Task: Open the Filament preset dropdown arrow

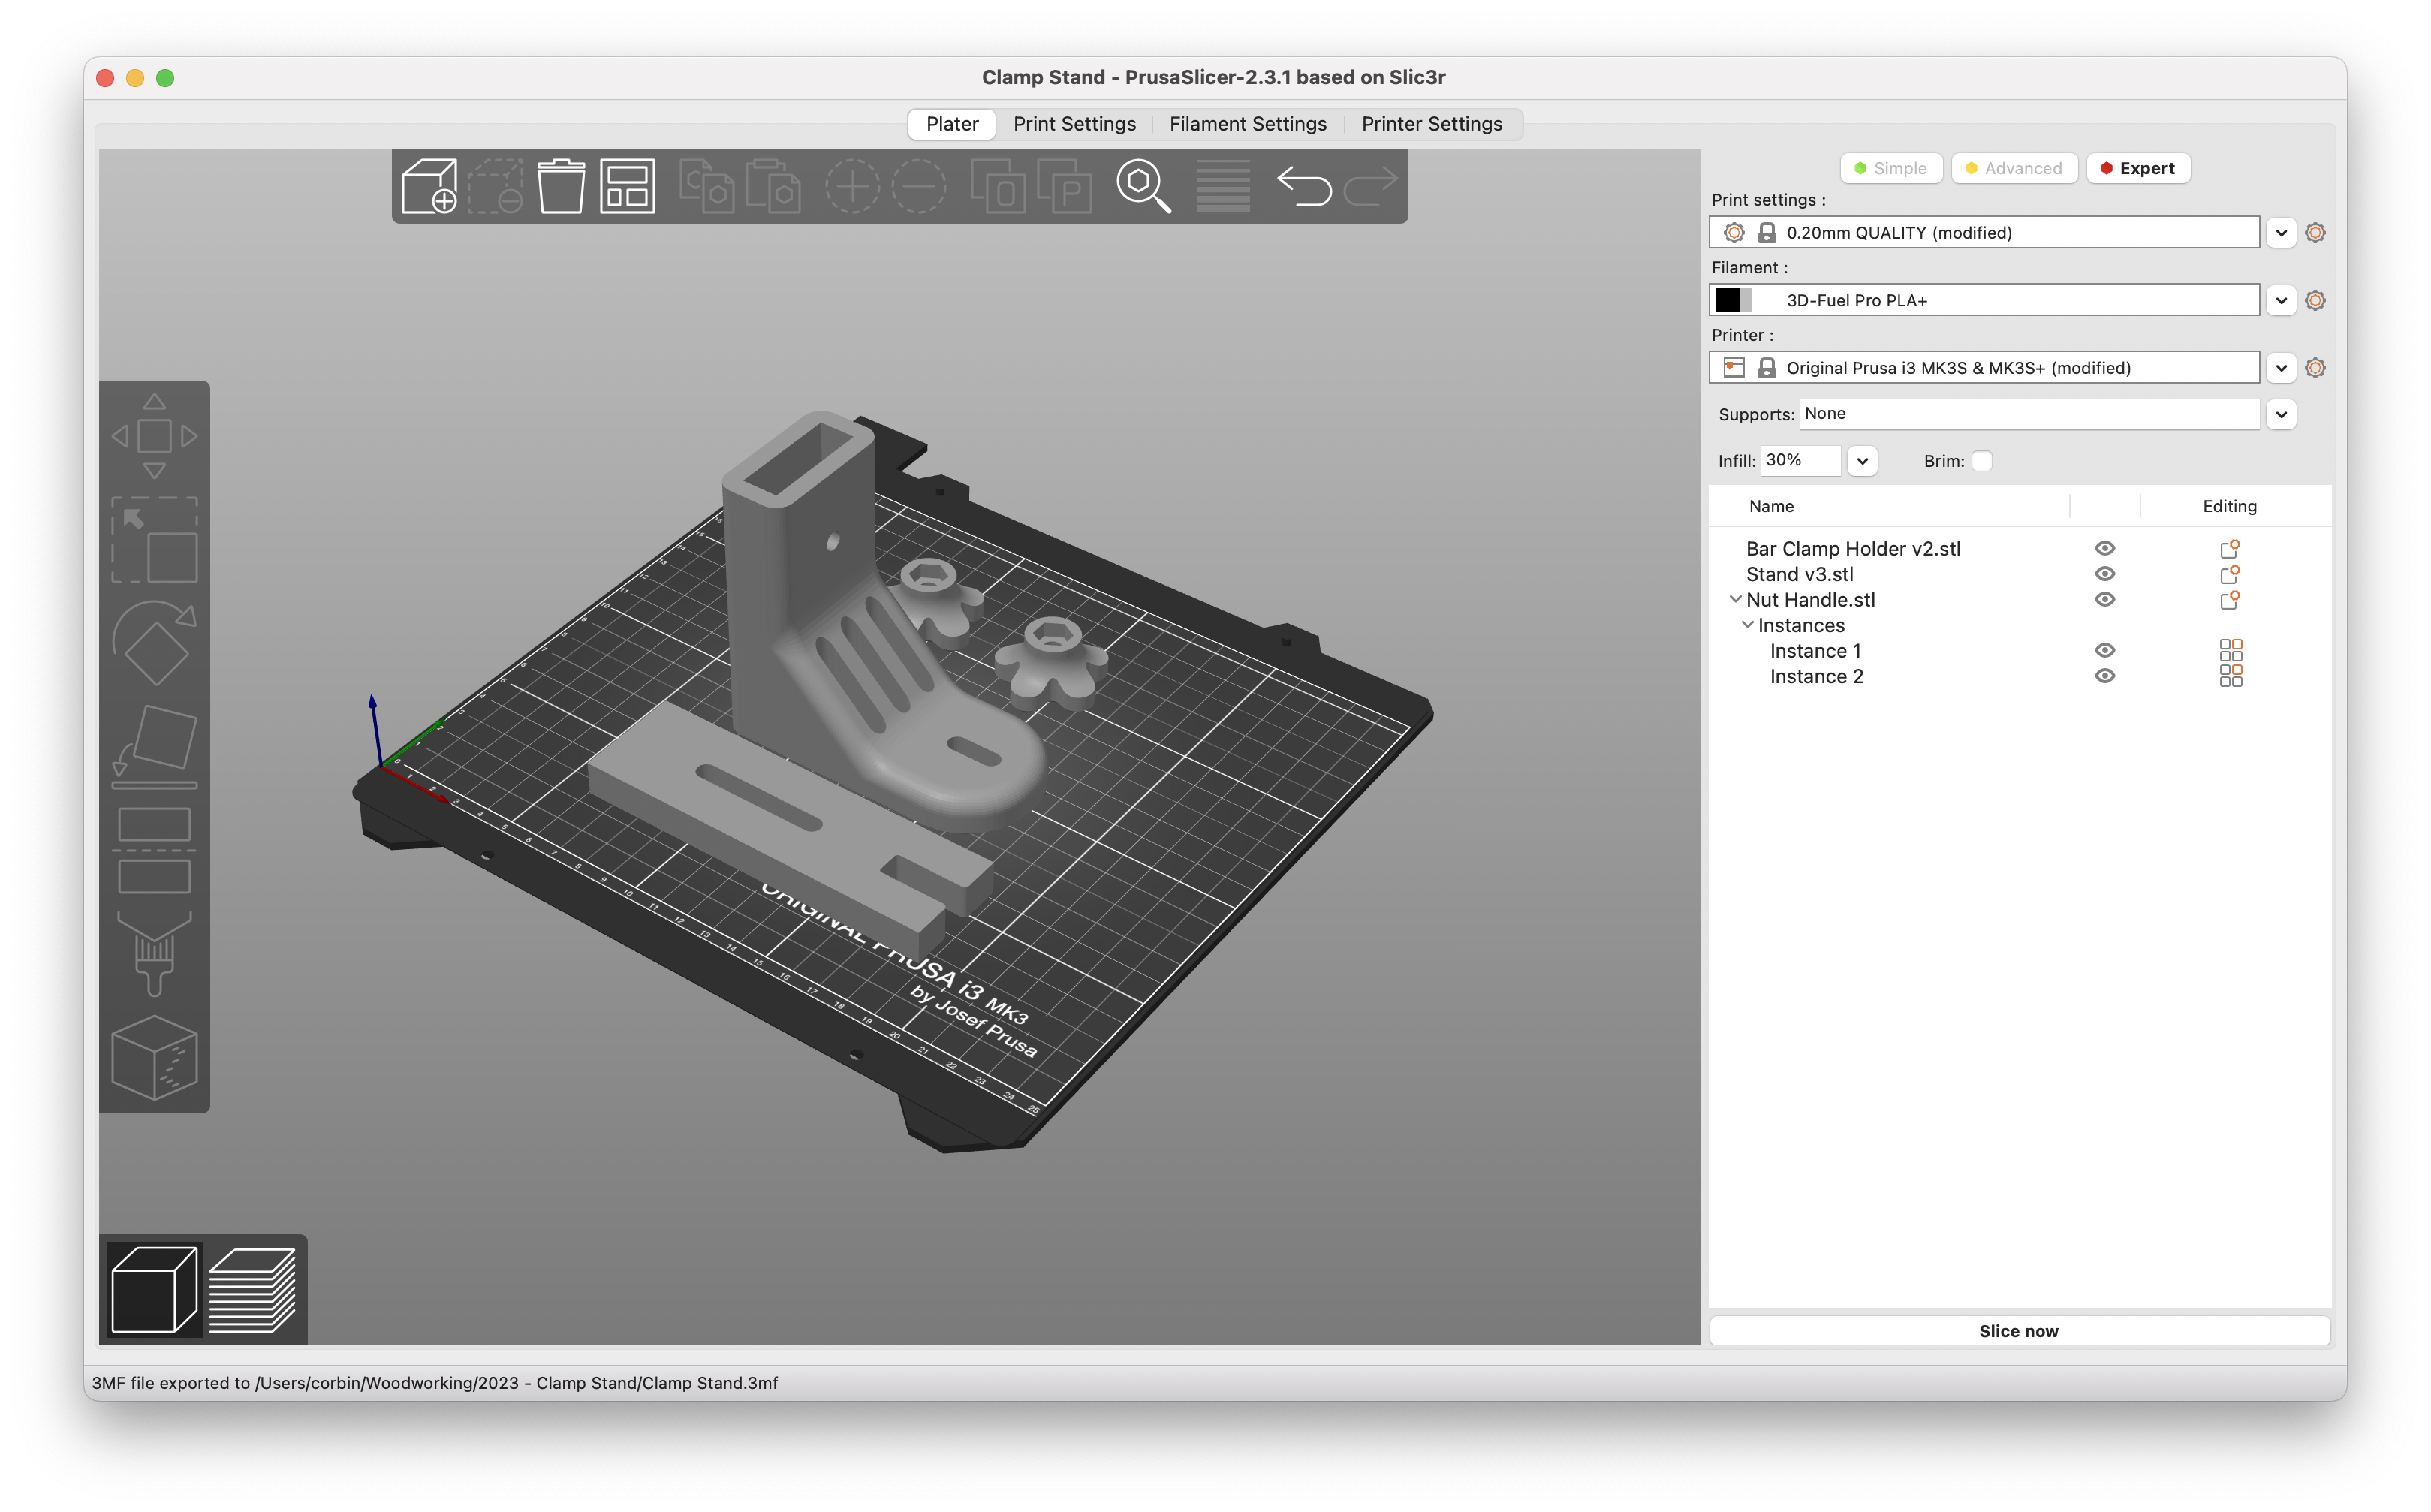Action: 2280,300
